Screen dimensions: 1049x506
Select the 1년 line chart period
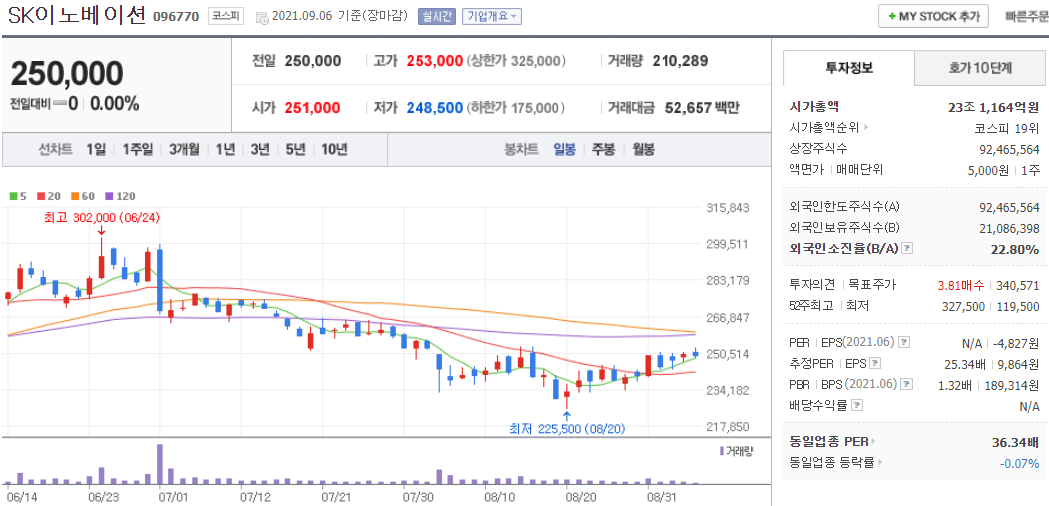point(225,149)
